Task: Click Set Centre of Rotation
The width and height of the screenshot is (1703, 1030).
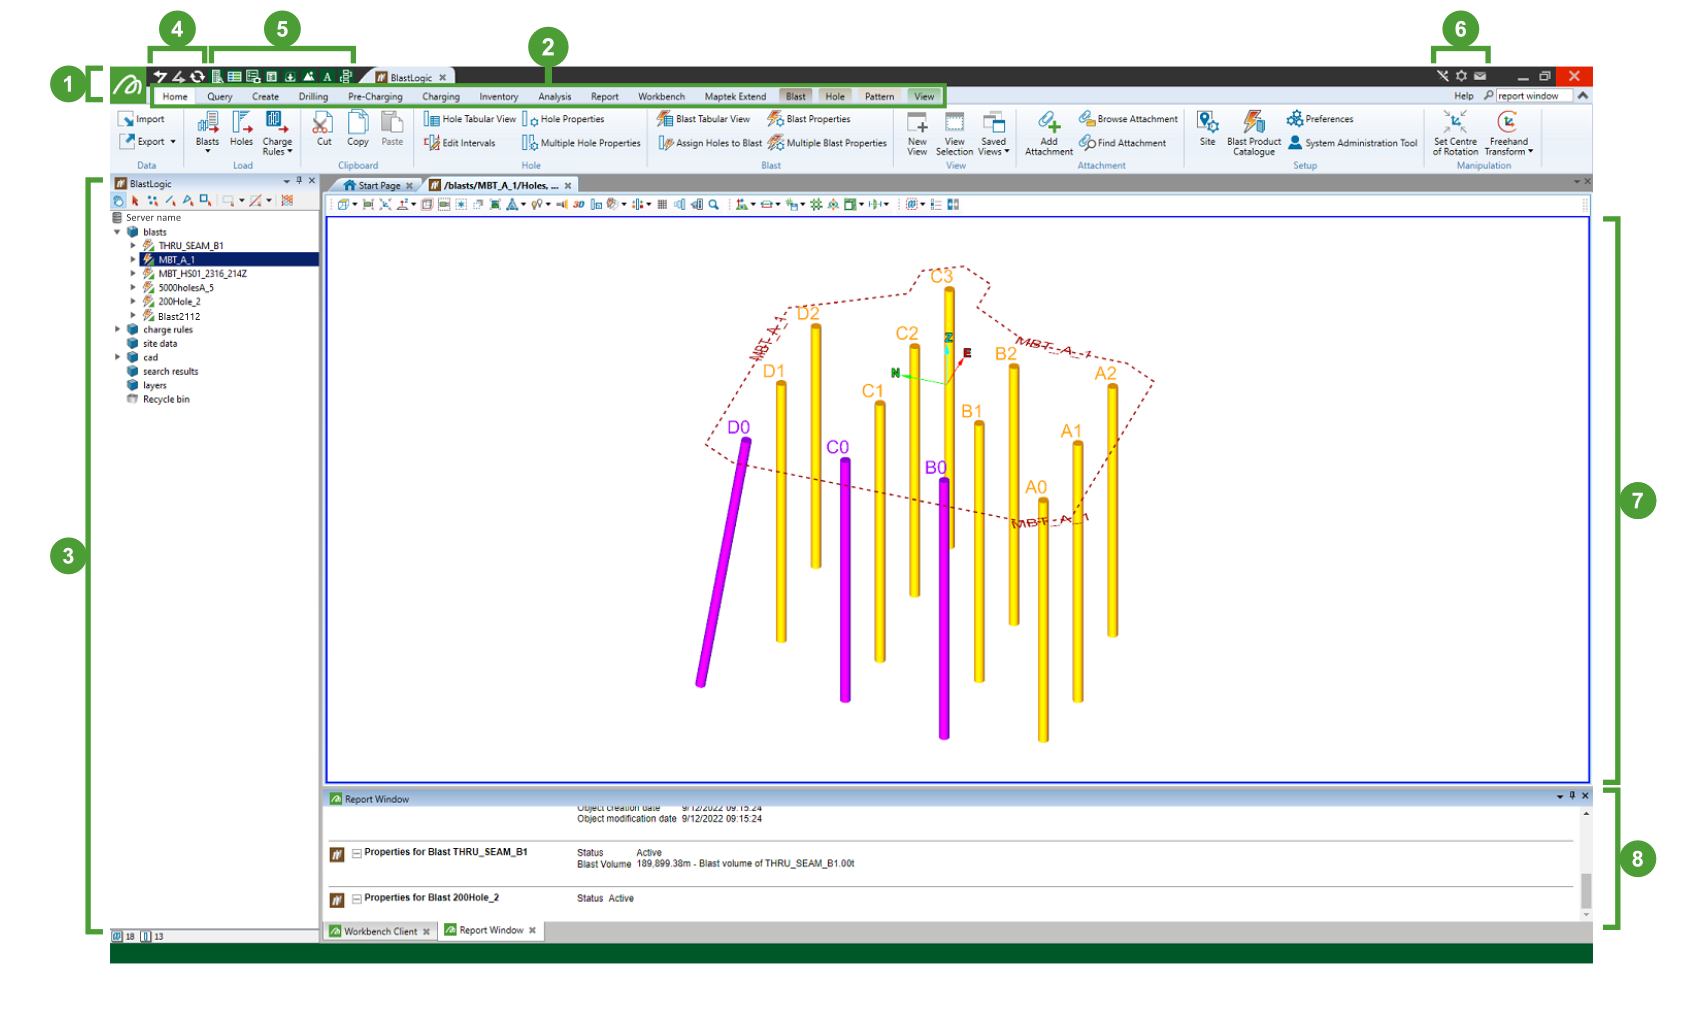Action: (x=1455, y=133)
